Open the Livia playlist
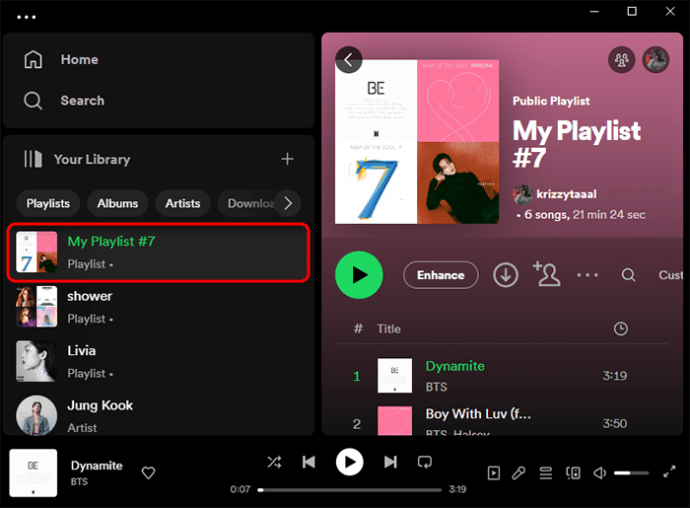The height and width of the screenshot is (508, 690). pyautogui.click(x=158, y=361)
